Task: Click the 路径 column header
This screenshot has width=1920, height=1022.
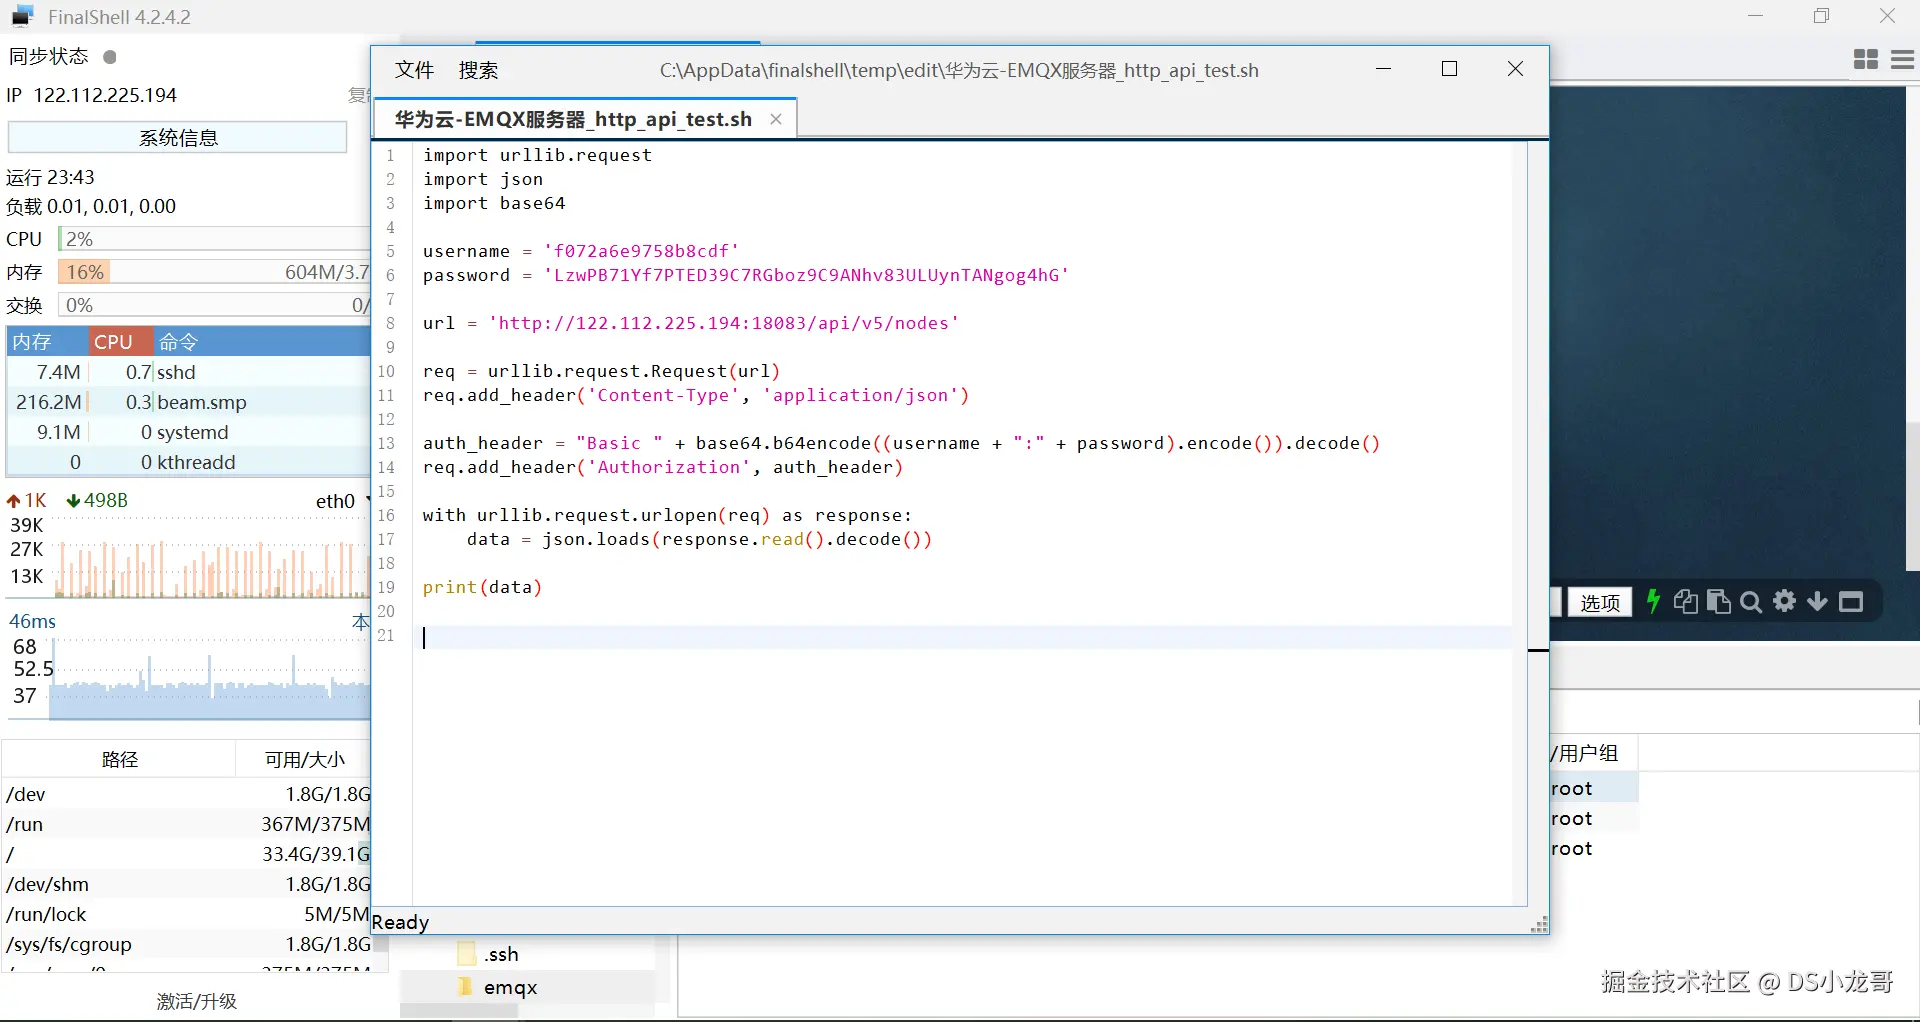Action: pyautogui.click(x=119, y=760)
